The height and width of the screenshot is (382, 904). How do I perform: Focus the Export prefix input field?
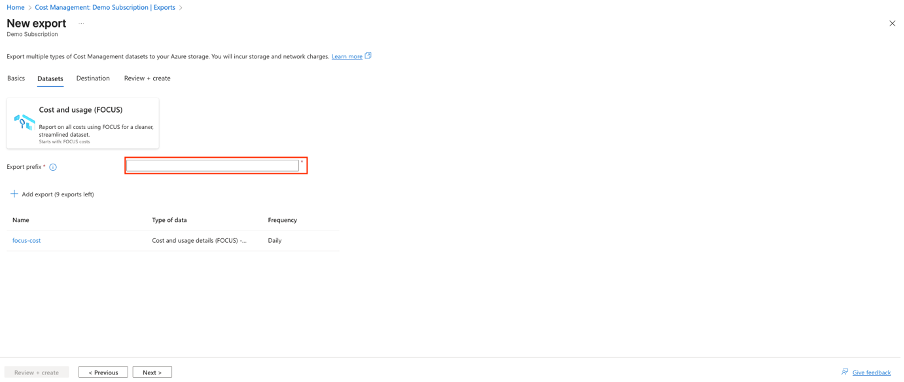tap(213, 166)
